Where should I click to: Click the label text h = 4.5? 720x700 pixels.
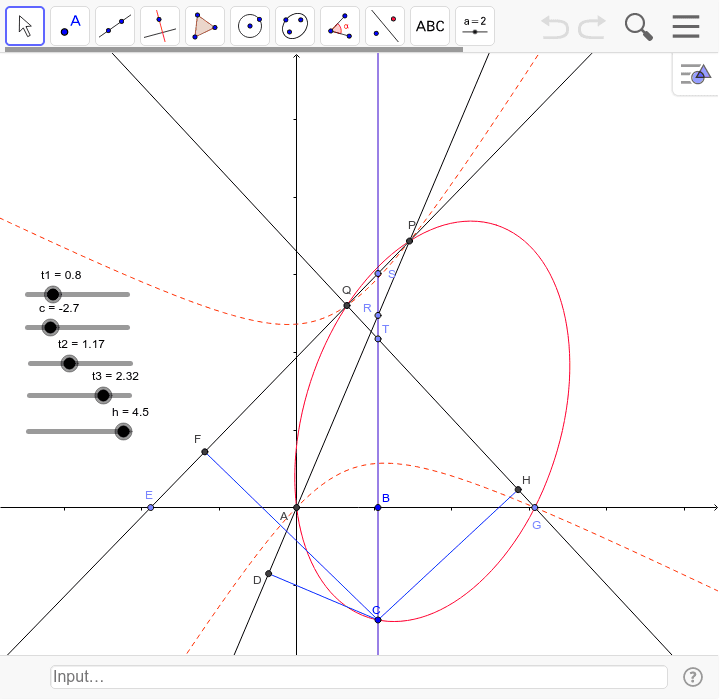click(130, 412)
